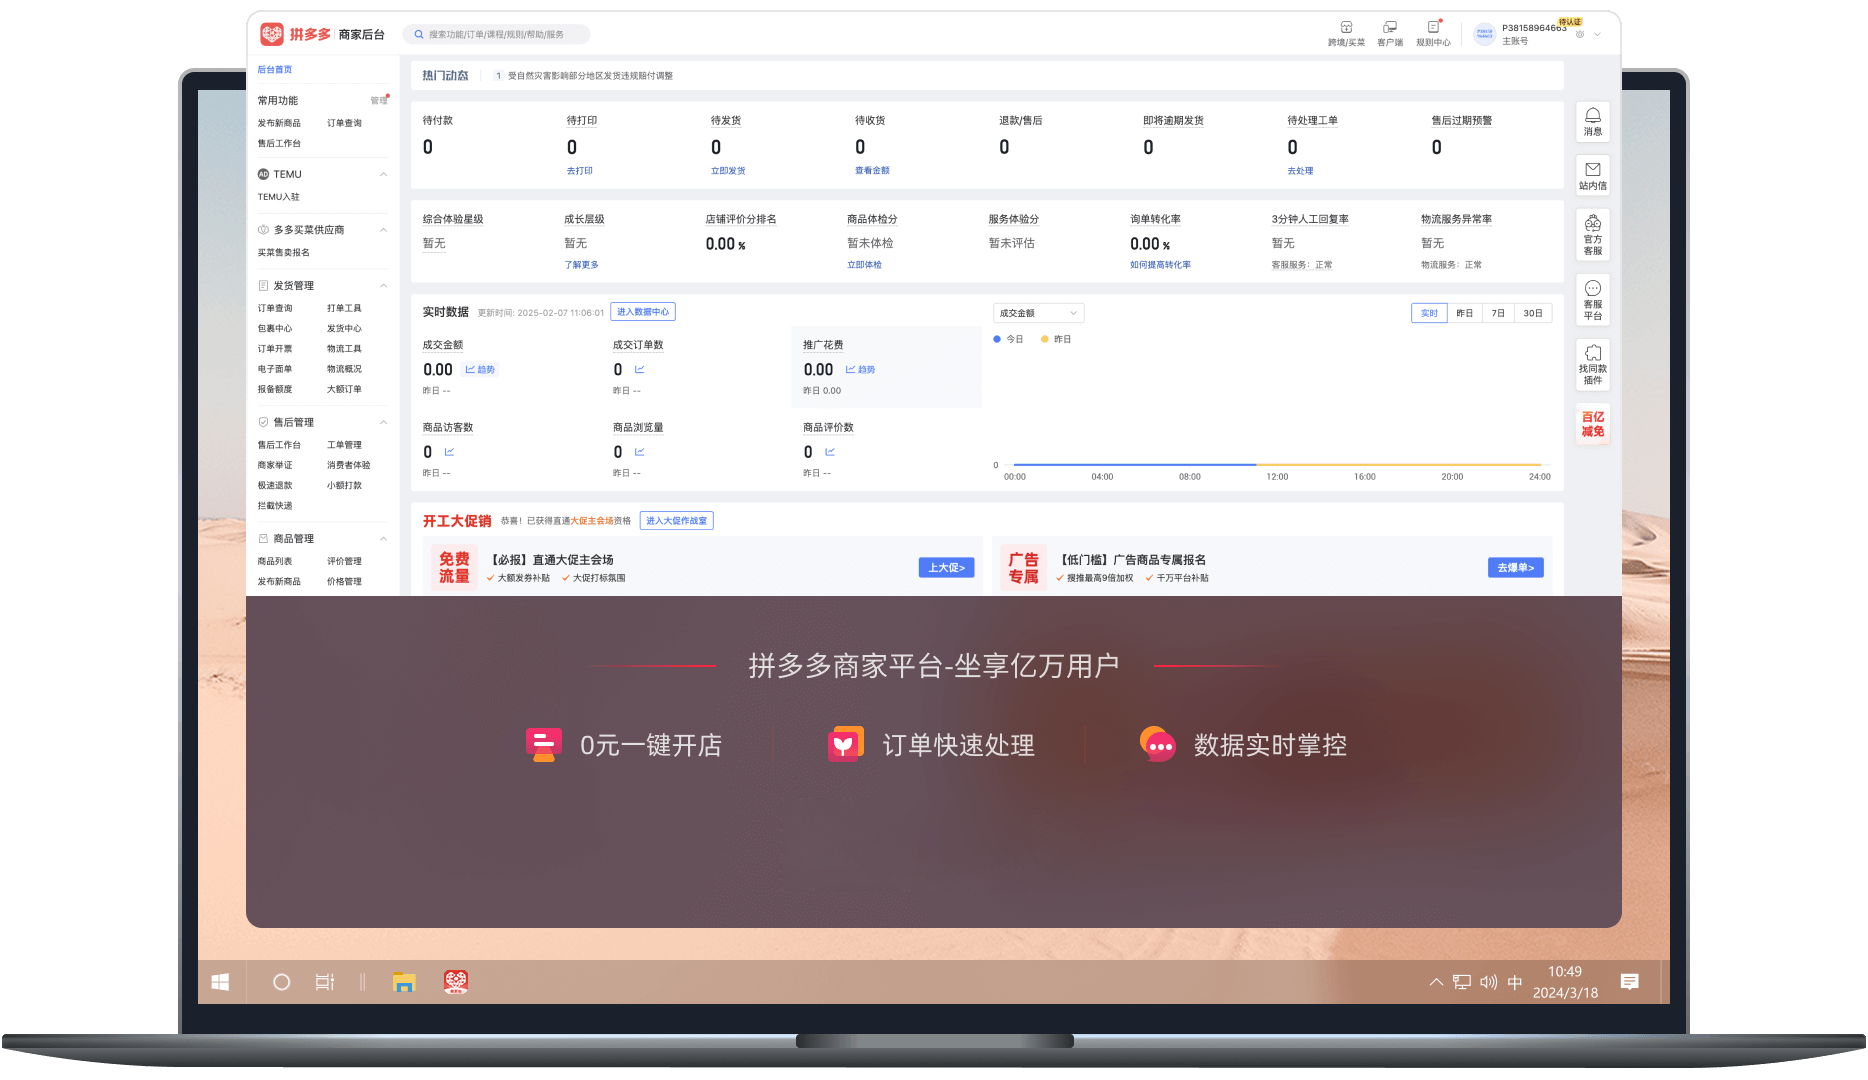
Task: Collapse the TEMU sidebar section
Action: [x=383, y=174]
